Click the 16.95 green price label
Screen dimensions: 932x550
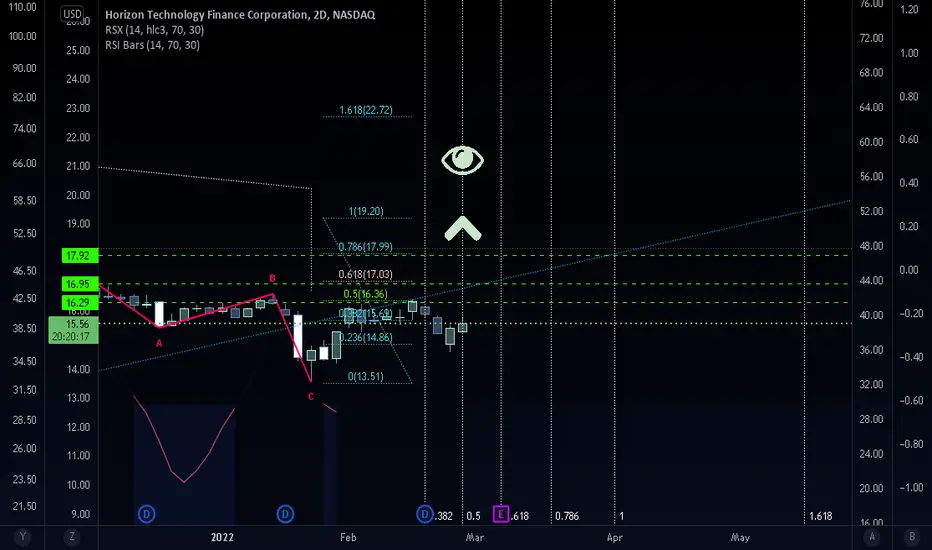pyautogui.click(x=78, y=284)
